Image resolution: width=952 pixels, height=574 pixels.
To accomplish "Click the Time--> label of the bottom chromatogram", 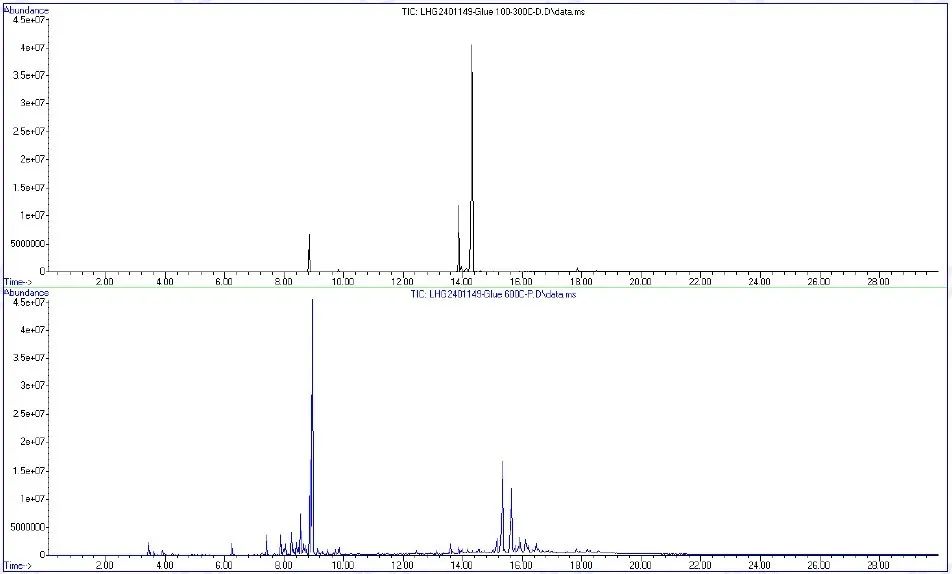I will click(18, 566).
